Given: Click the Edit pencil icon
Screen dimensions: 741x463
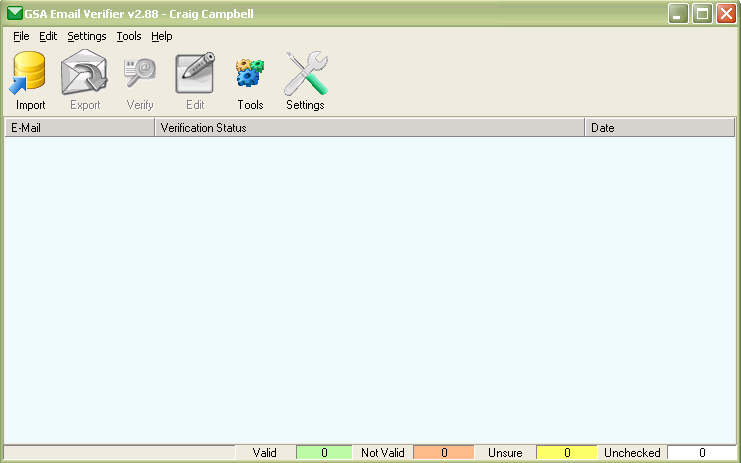Looking at the screenshot, I should pos(195,73).
